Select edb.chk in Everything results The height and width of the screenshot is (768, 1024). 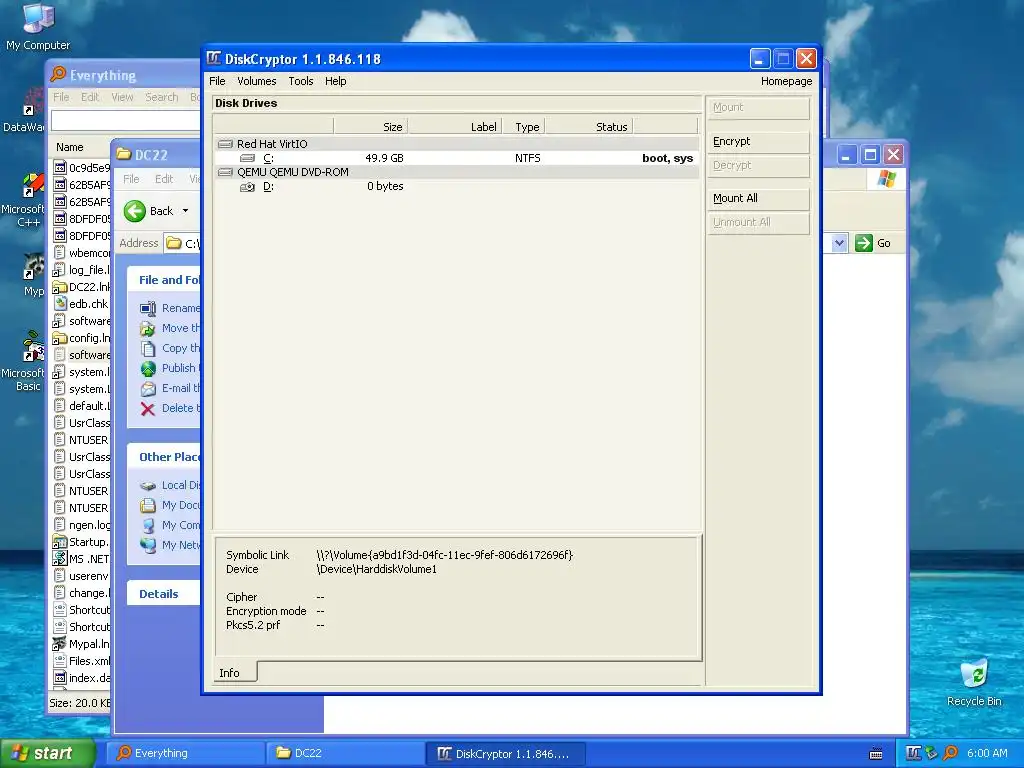click(x=82, y=304)
